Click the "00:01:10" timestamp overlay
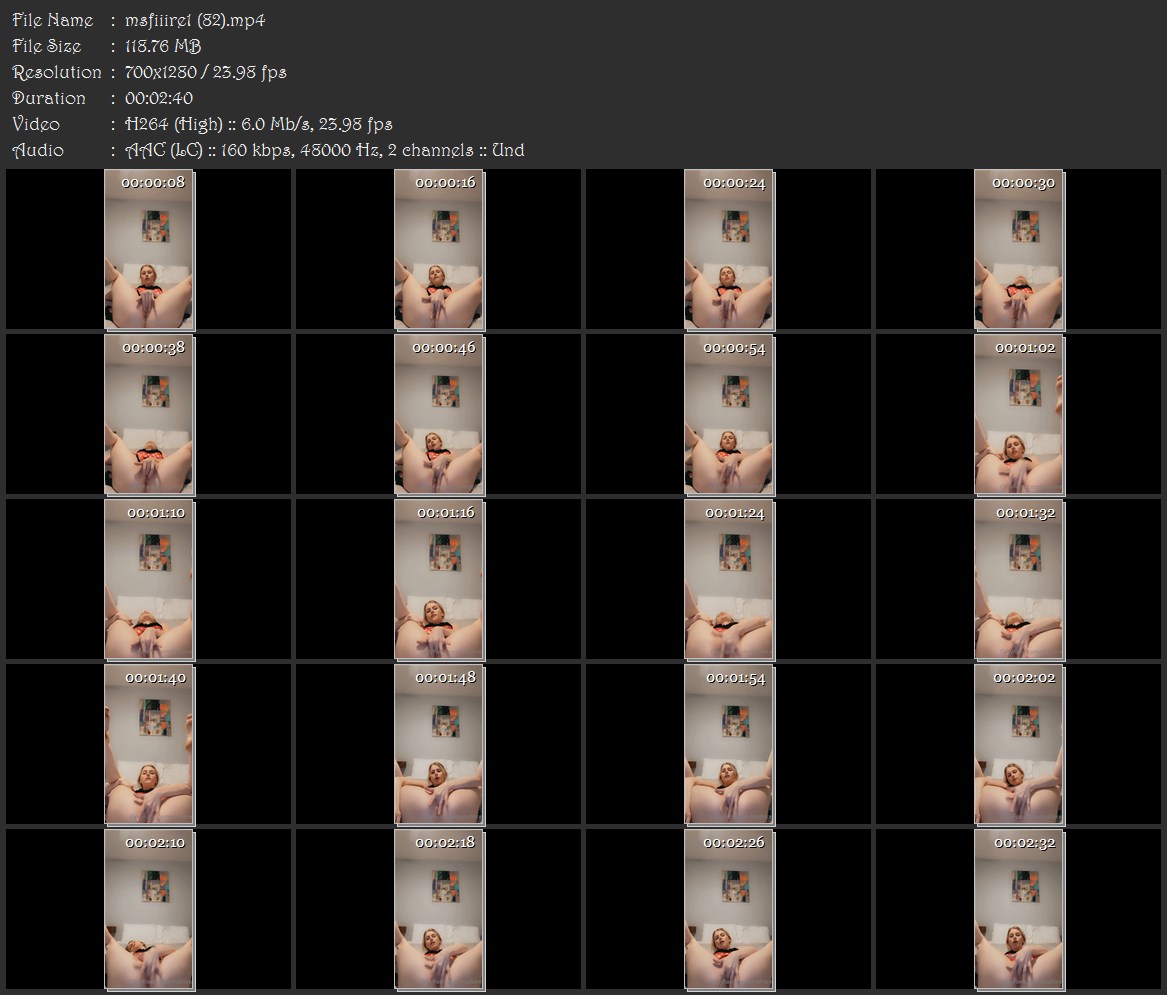The image size is (1167, 995). click(156, 513)
